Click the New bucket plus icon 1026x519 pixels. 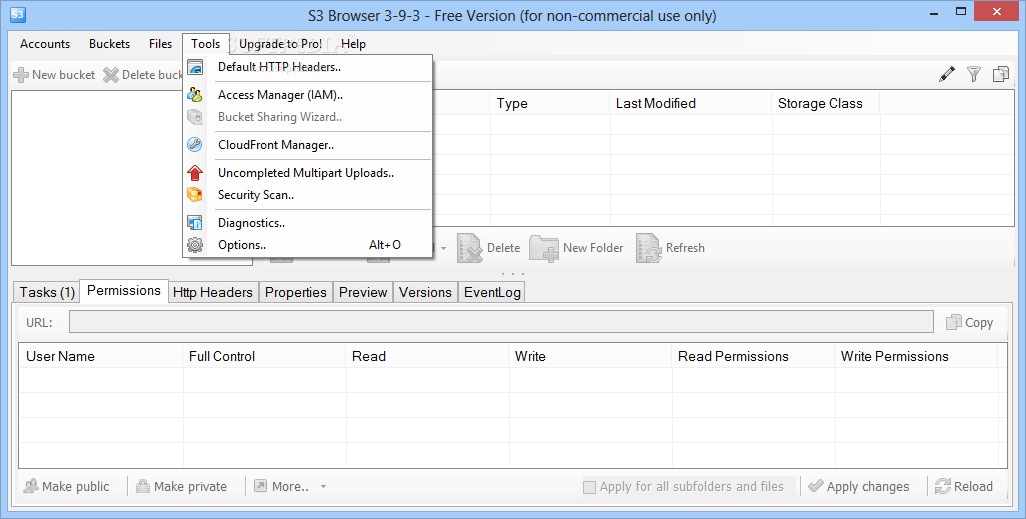pyautogui.click(x=21, y=75)
